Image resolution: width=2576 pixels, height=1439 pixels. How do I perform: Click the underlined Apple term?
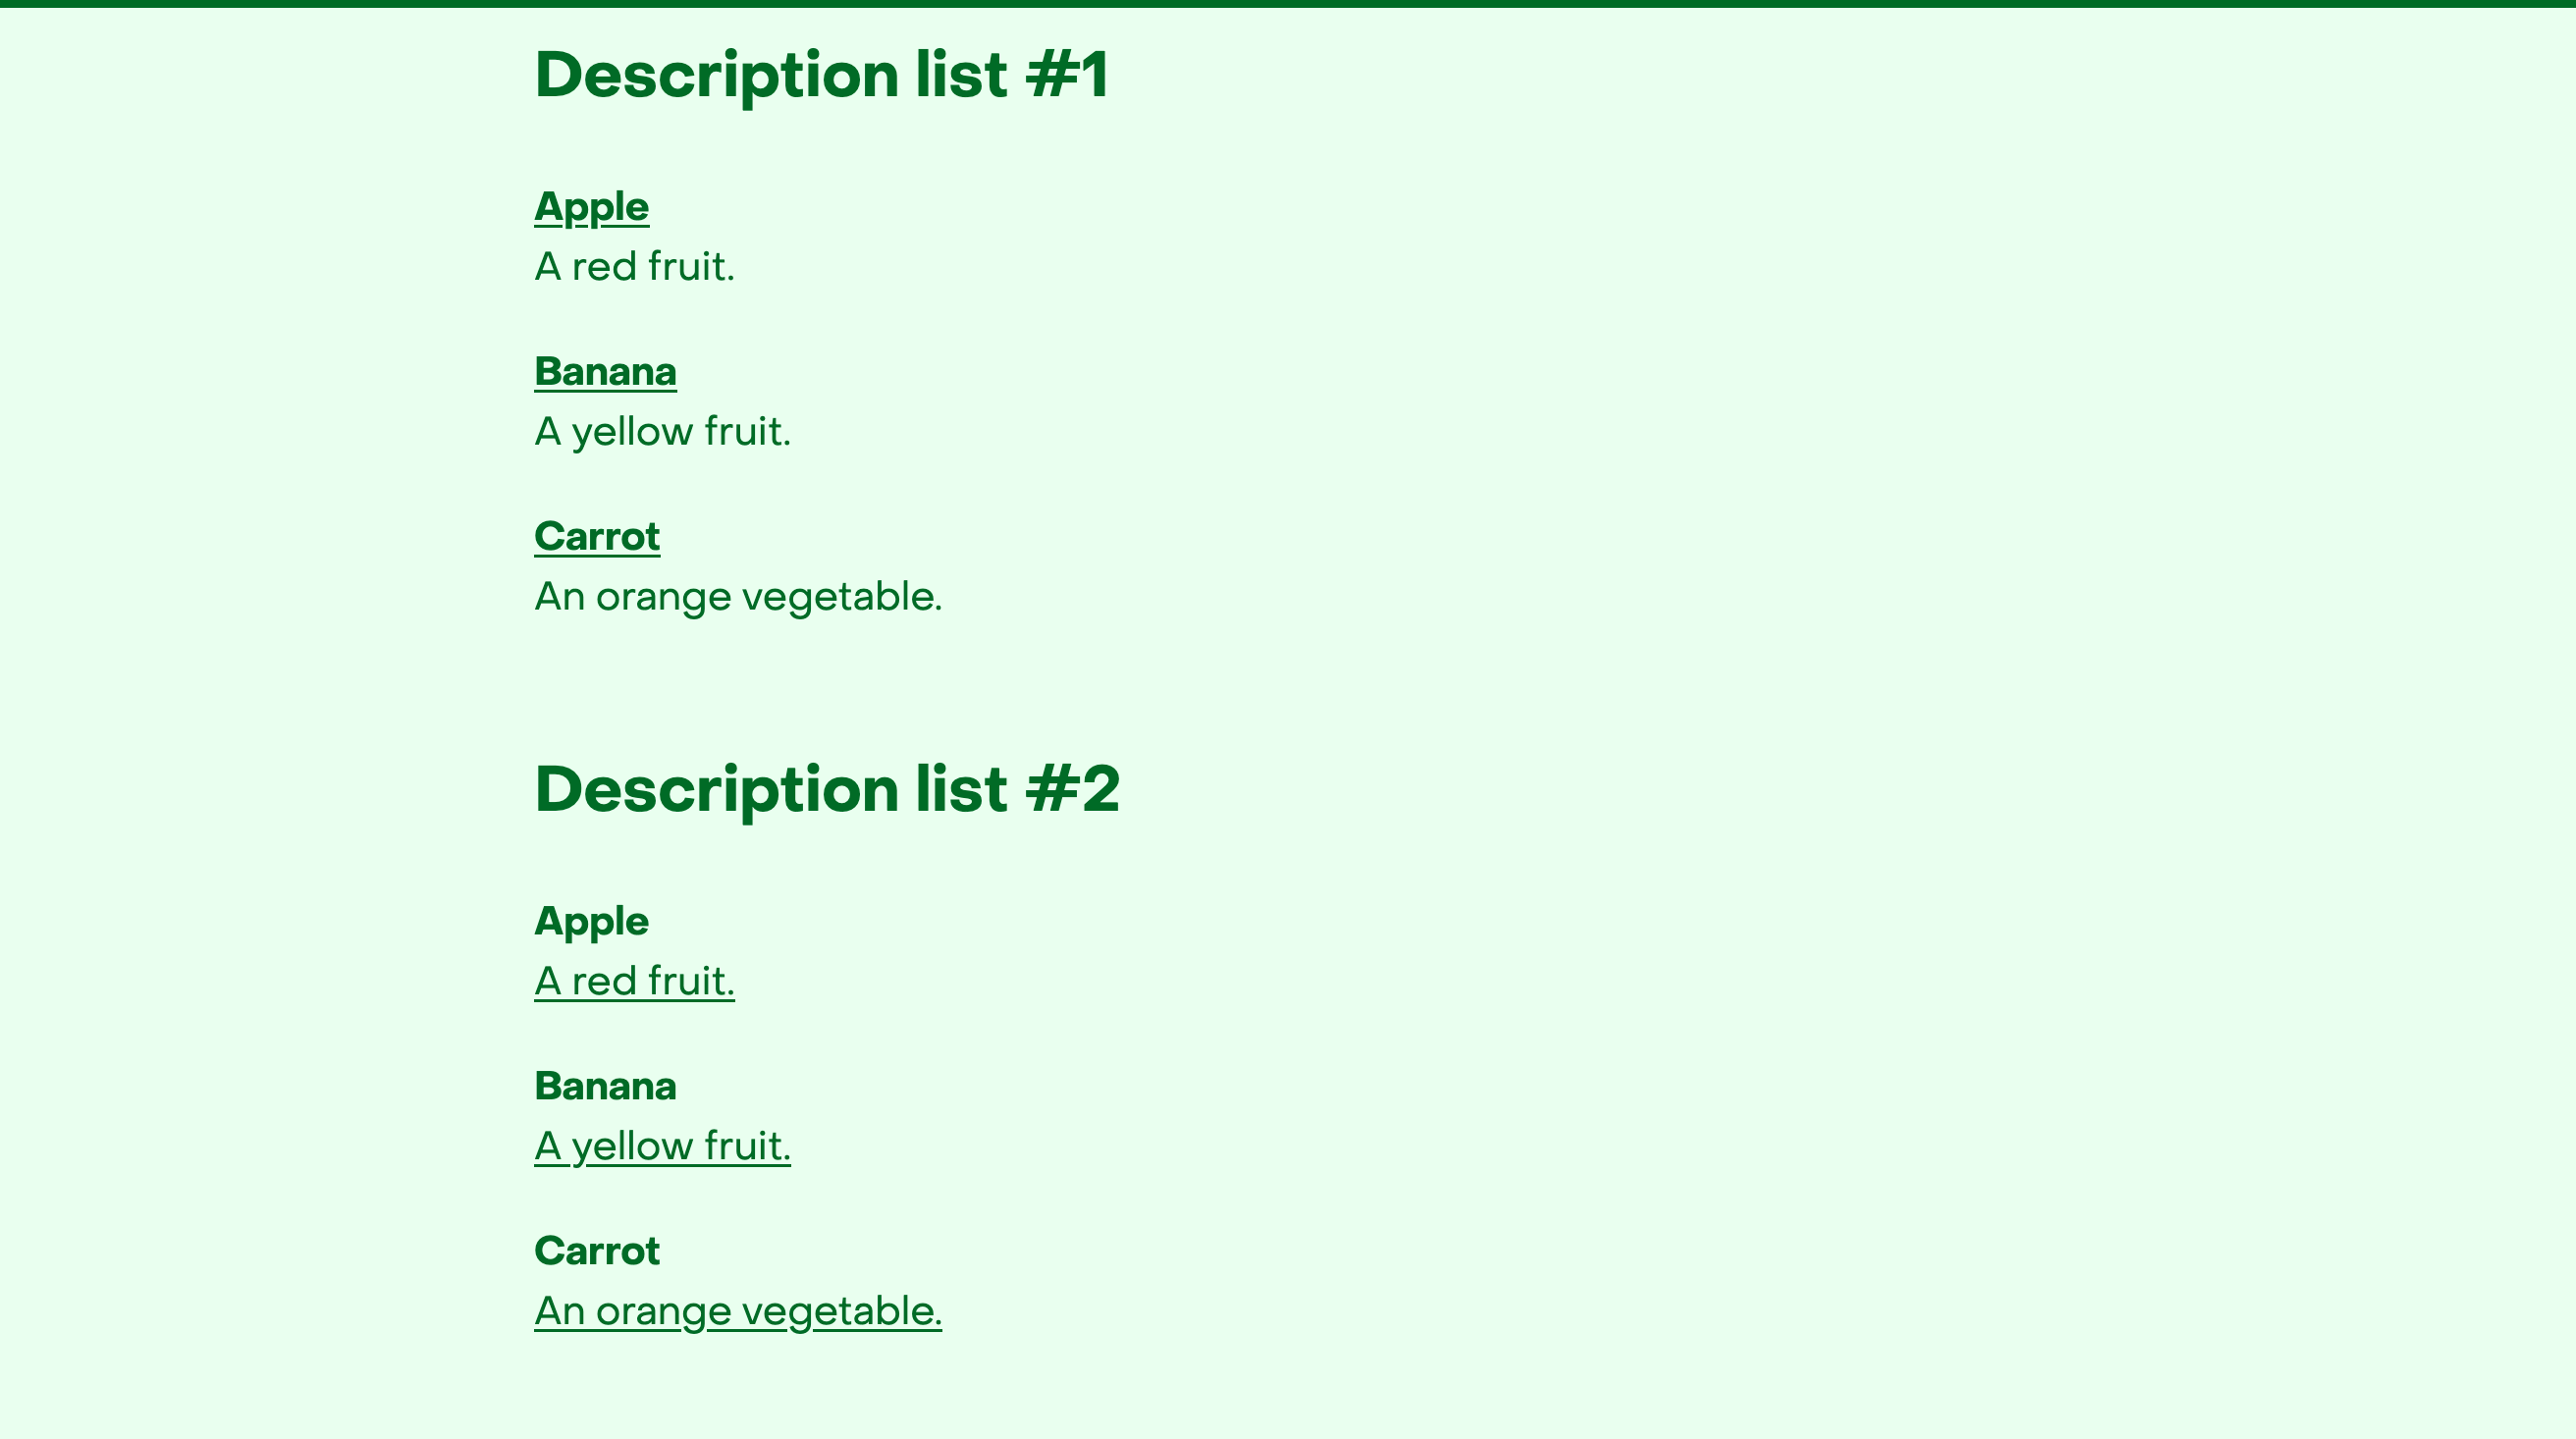point(591,208)
